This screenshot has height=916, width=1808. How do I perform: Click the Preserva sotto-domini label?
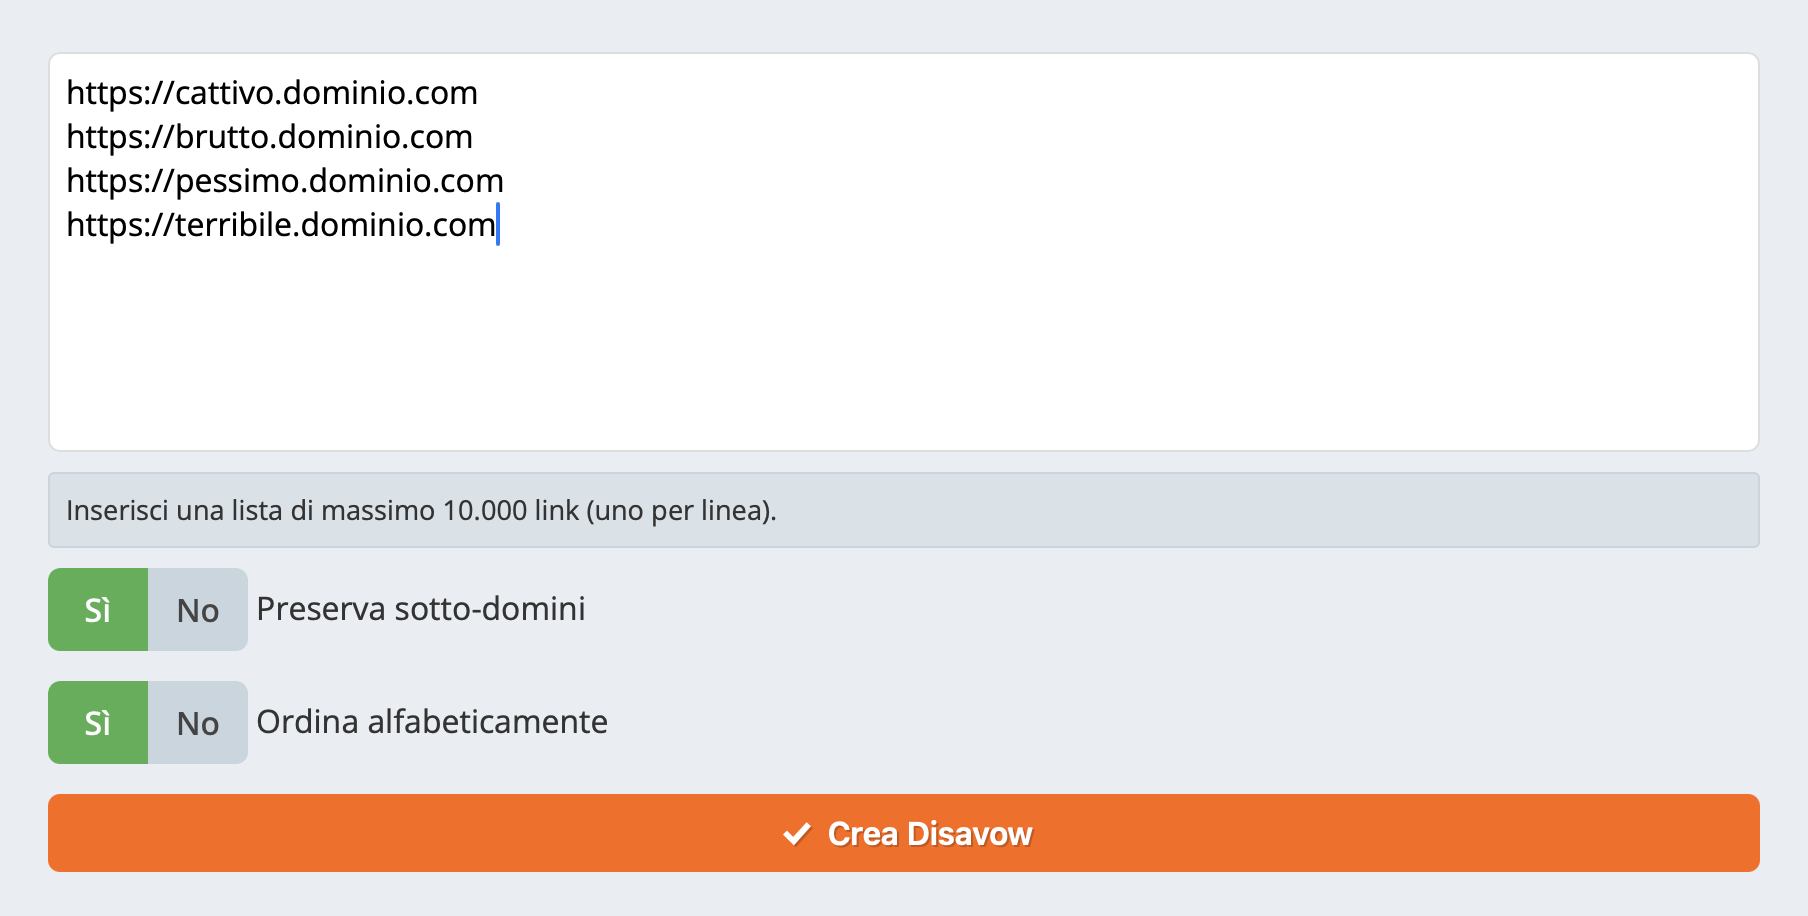[421, 609]
